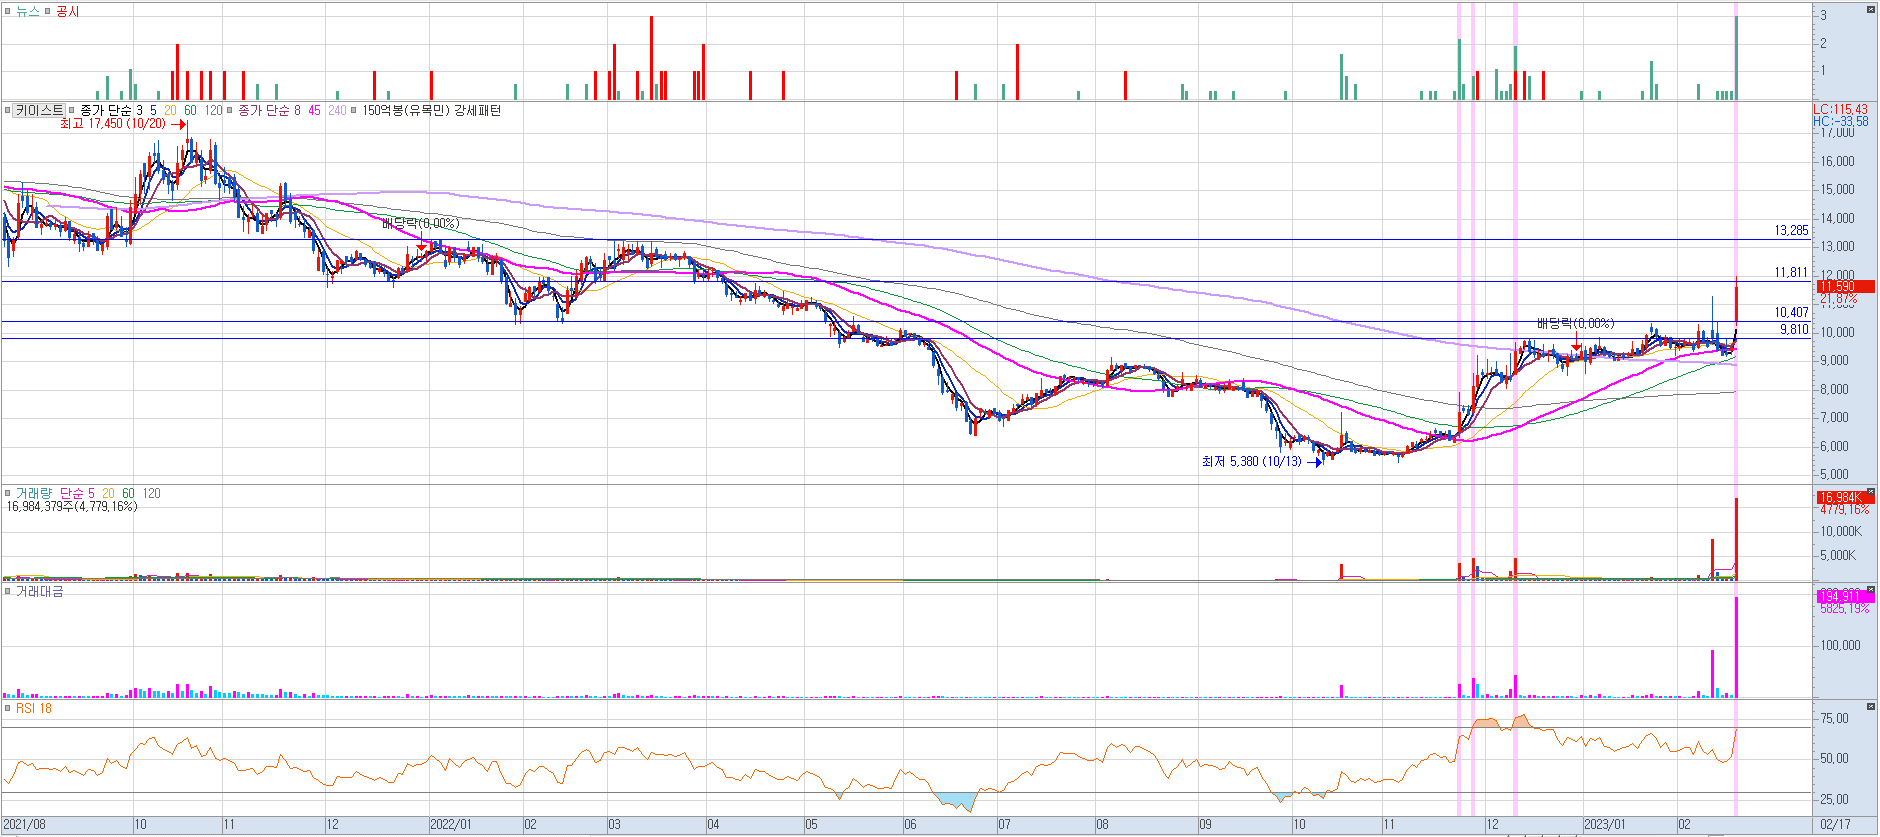The width and height of the screenshot is (1880, 837).
Task: Click the 240 moving-average period in lavender
Action: [337, 110]
